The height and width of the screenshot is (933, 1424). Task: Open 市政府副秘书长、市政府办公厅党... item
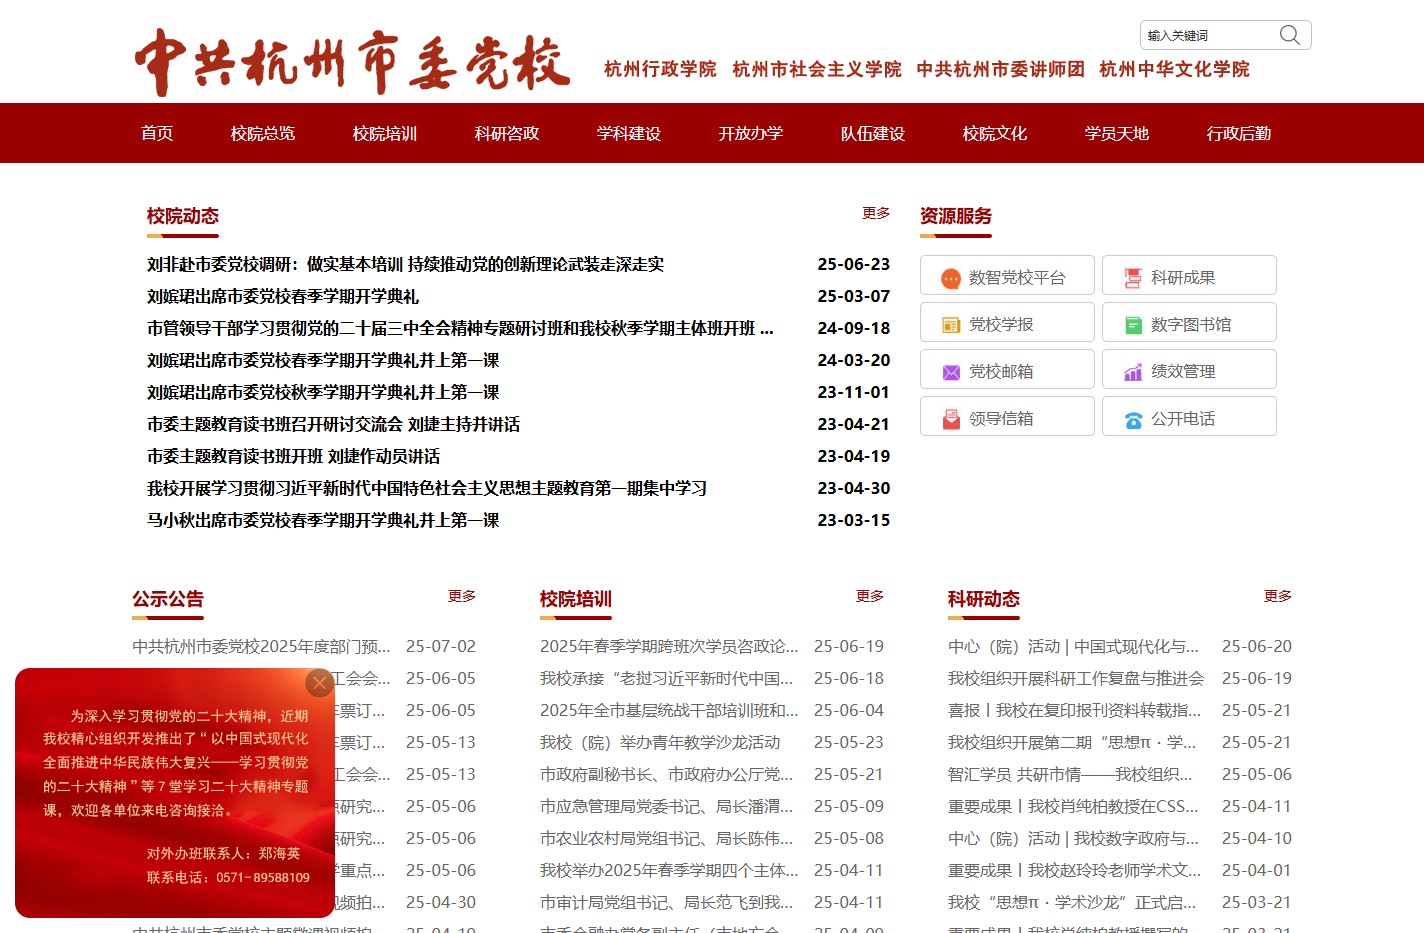(666, 774)
